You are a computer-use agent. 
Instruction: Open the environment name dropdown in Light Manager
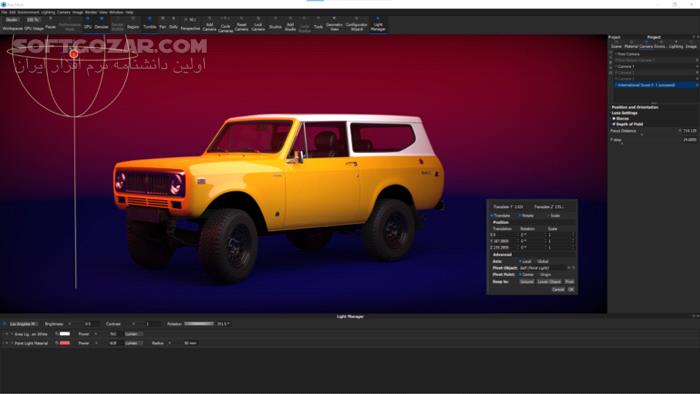pyautogui.click(x=24, y=324)
